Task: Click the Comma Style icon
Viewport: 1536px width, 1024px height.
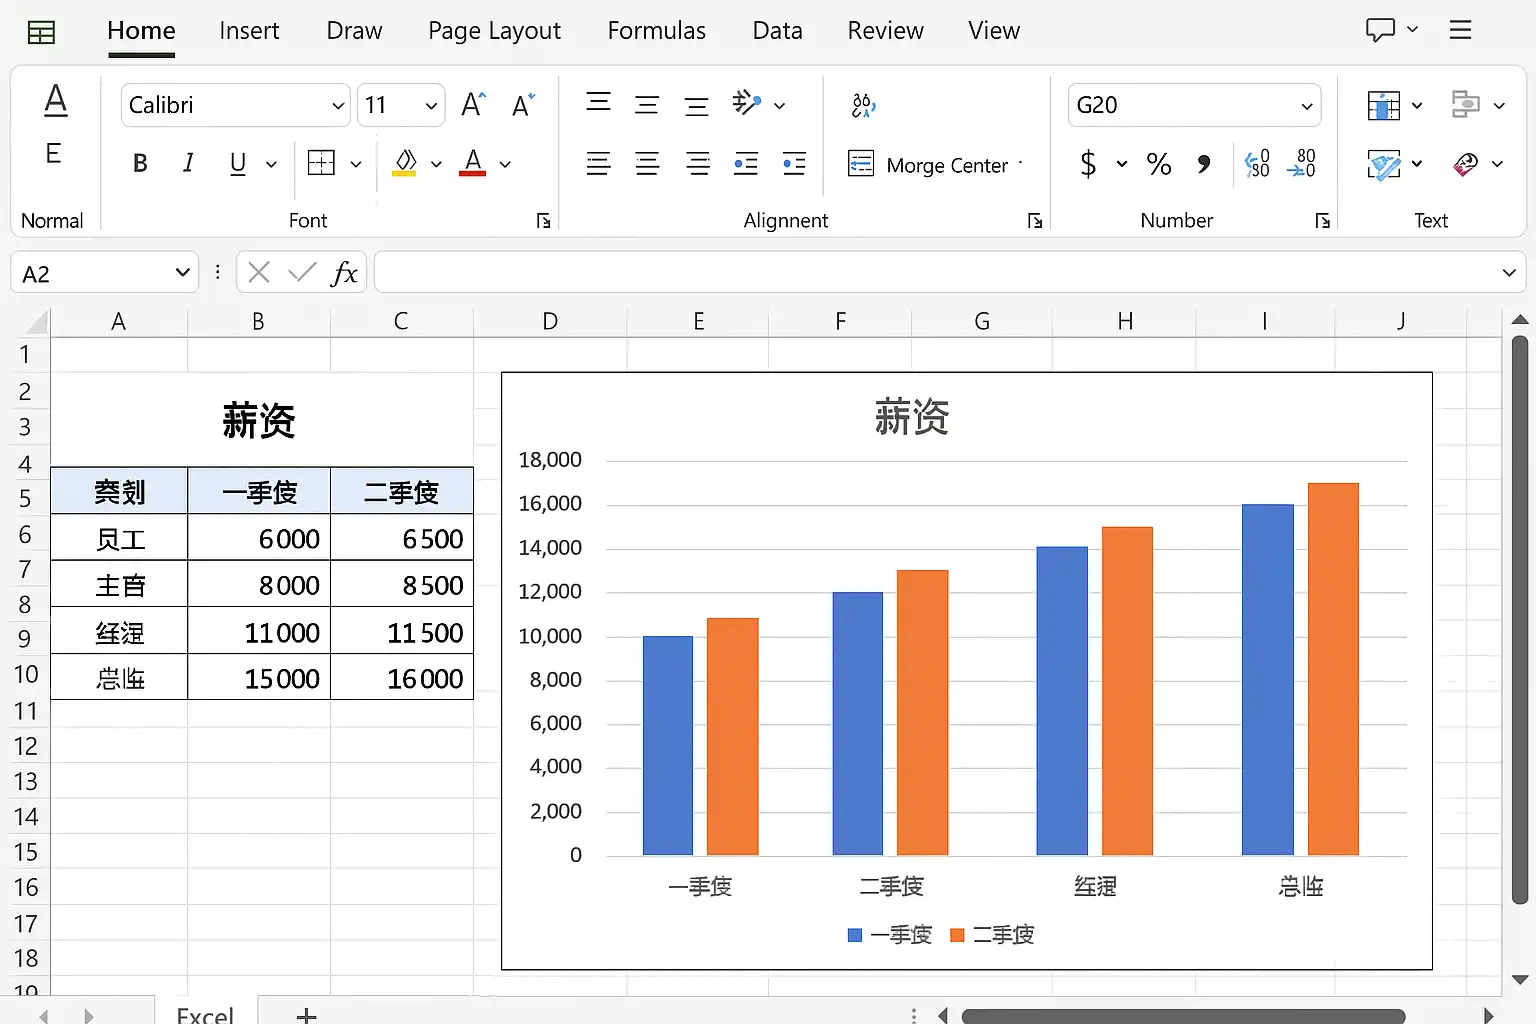Action: click(1204, 164)
